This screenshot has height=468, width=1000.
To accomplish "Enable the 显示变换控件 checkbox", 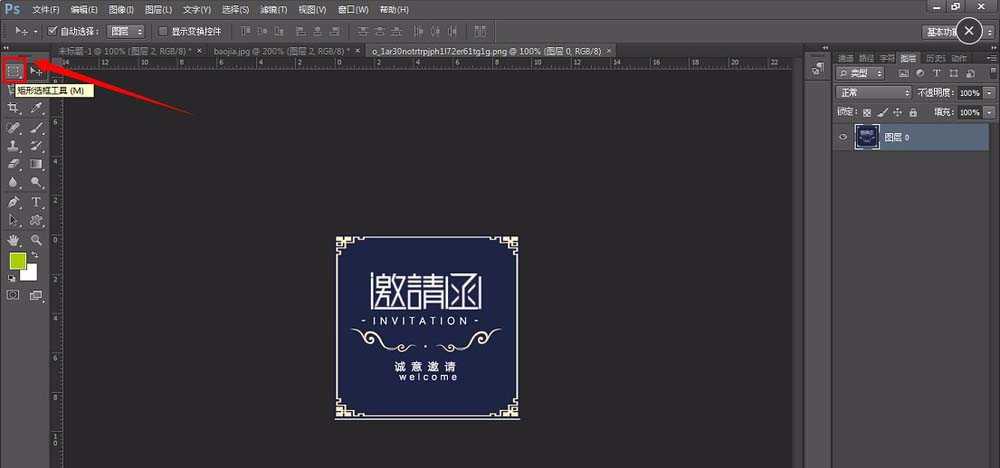I will (163, 32).
